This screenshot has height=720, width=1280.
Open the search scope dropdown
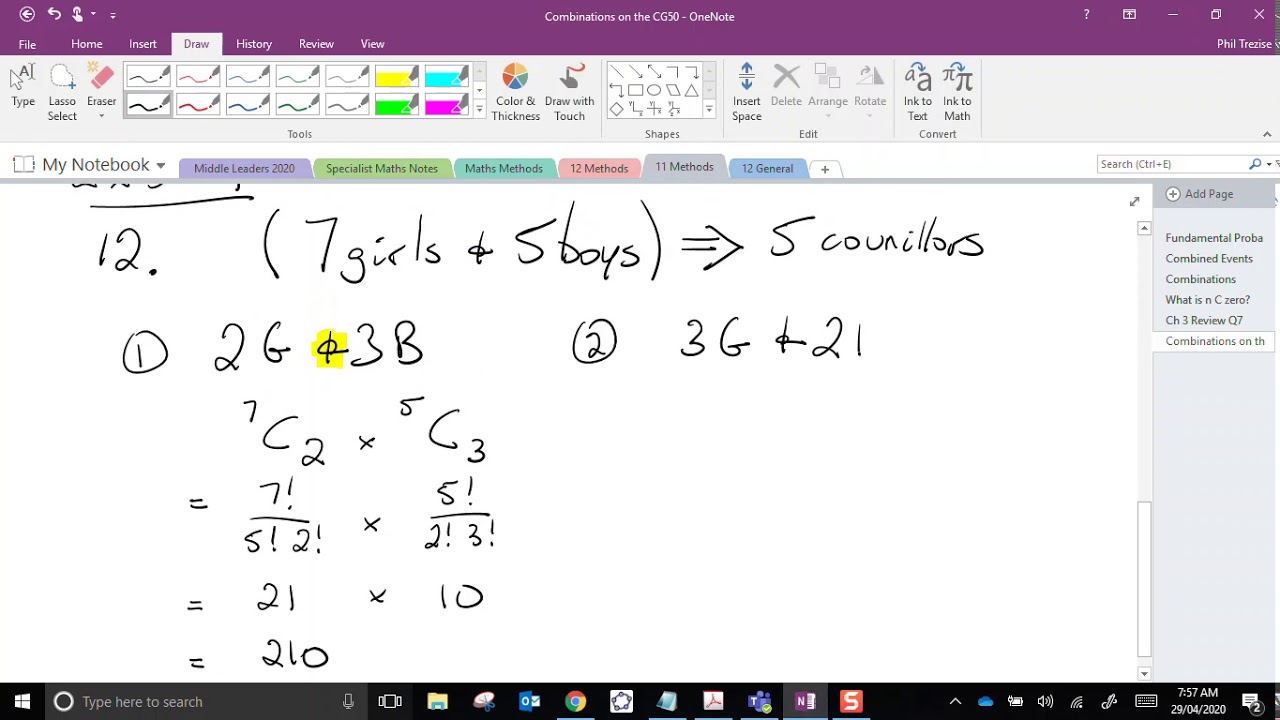tap(1269, 164)
